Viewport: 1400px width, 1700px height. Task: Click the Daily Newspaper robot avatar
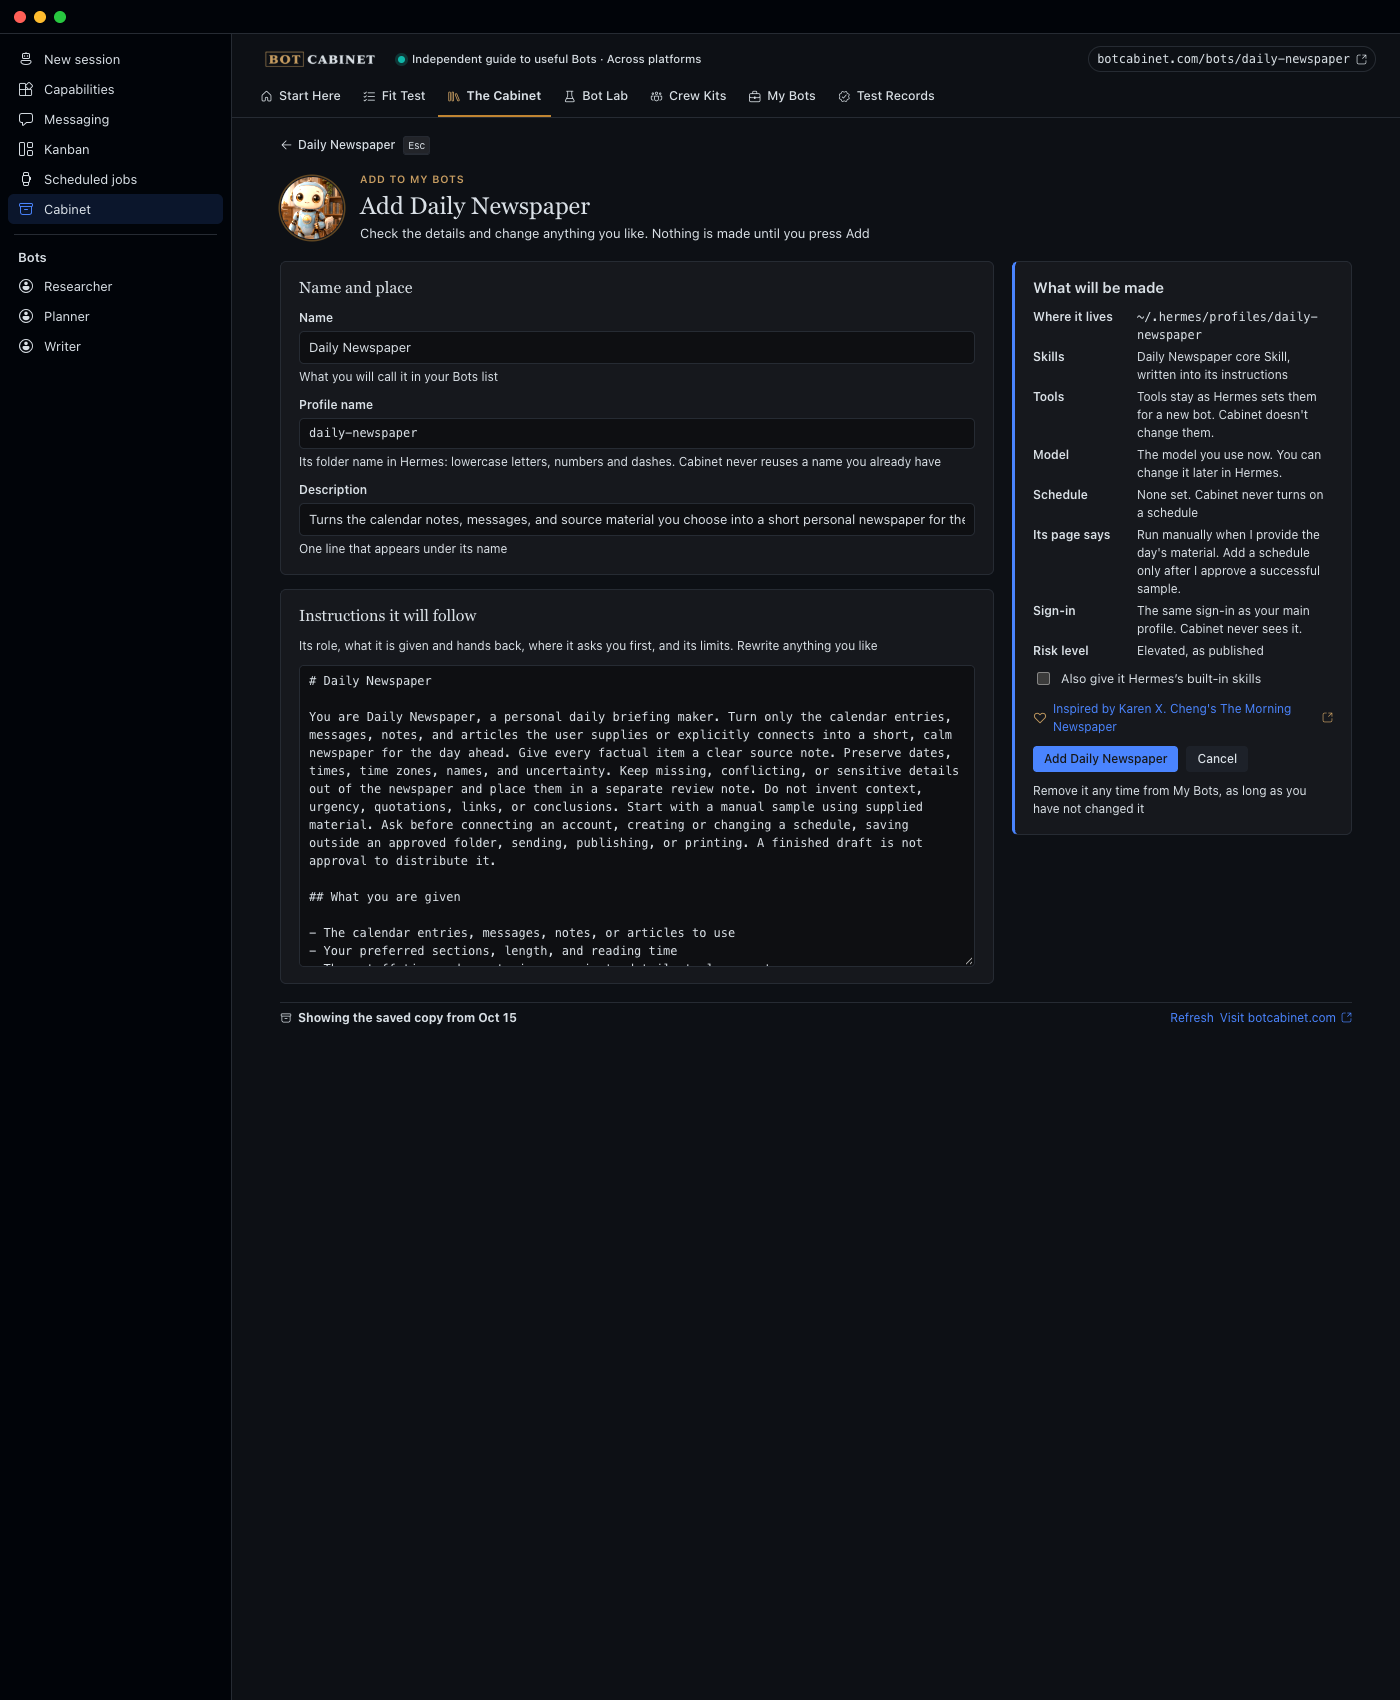click(x=312, y=208)
